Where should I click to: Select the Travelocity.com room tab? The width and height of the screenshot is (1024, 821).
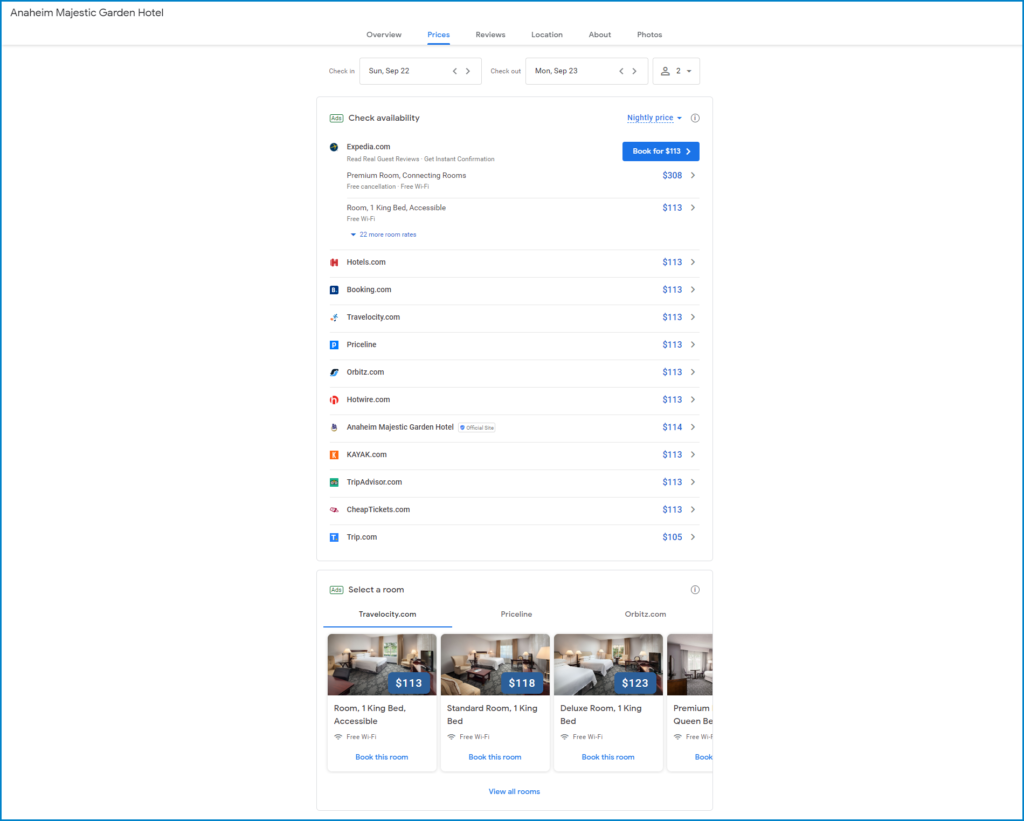387,614
